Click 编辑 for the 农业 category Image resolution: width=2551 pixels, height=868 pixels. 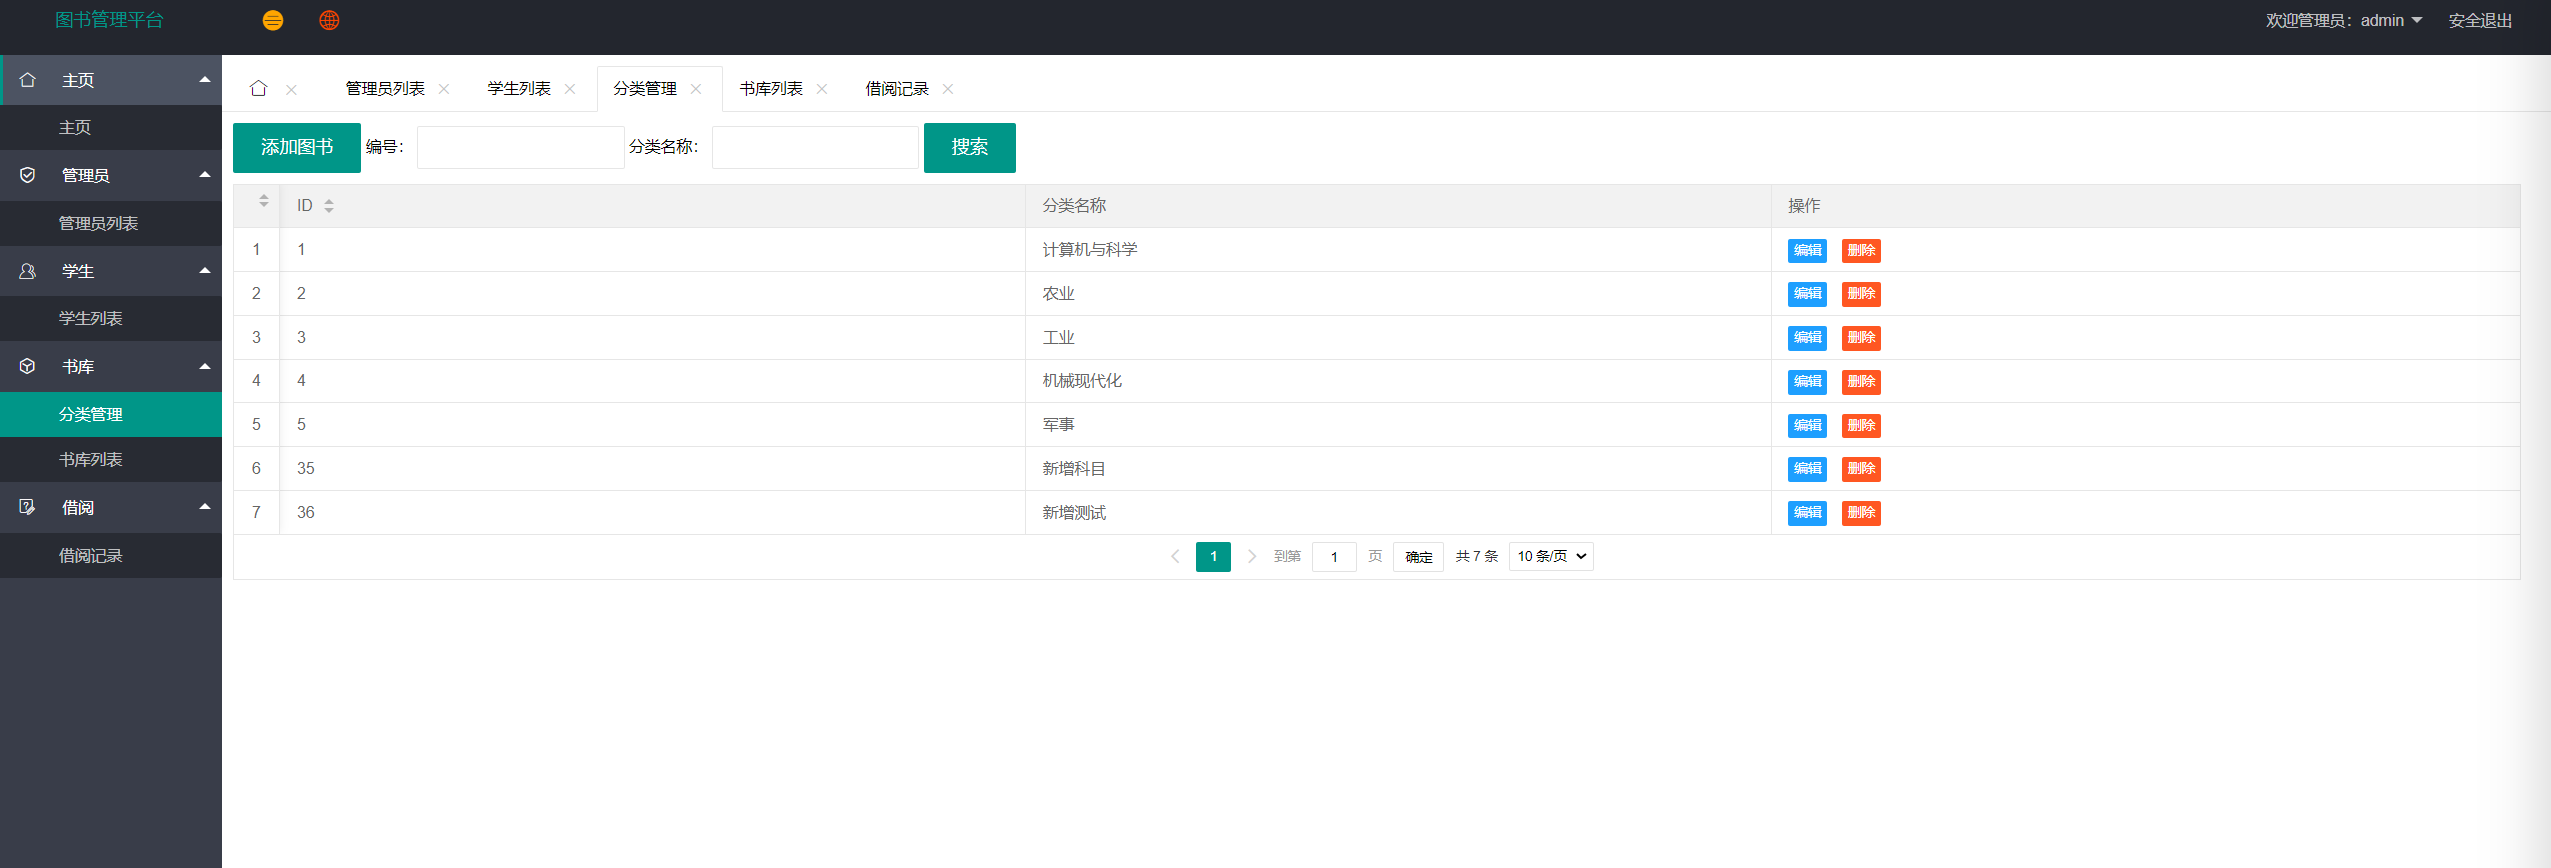point(1807,294)
